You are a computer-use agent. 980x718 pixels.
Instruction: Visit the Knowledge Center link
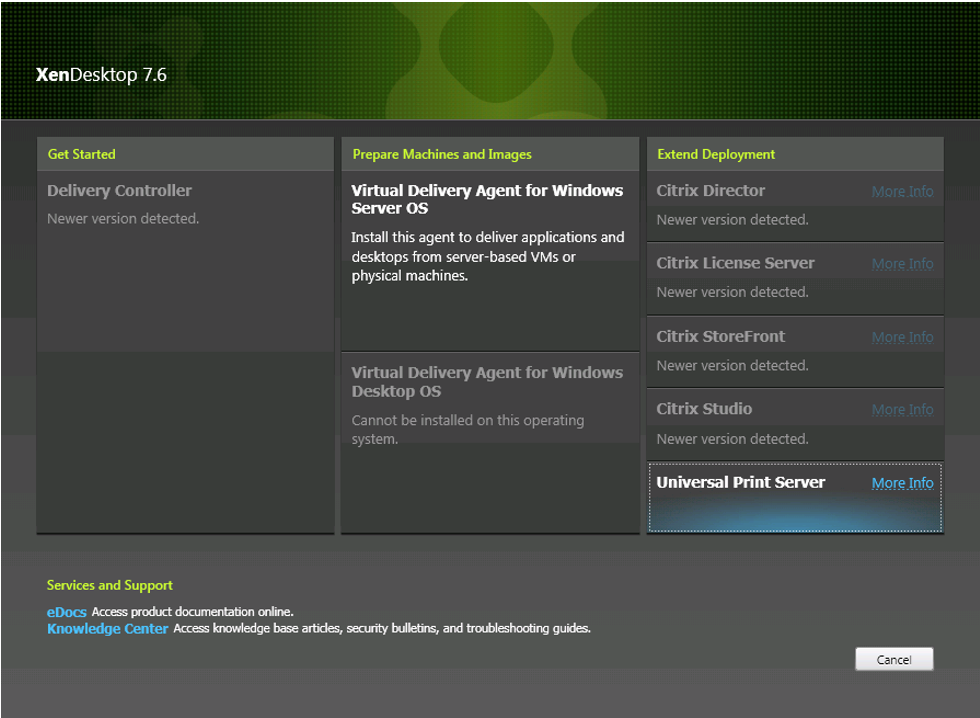coord(107,629)
